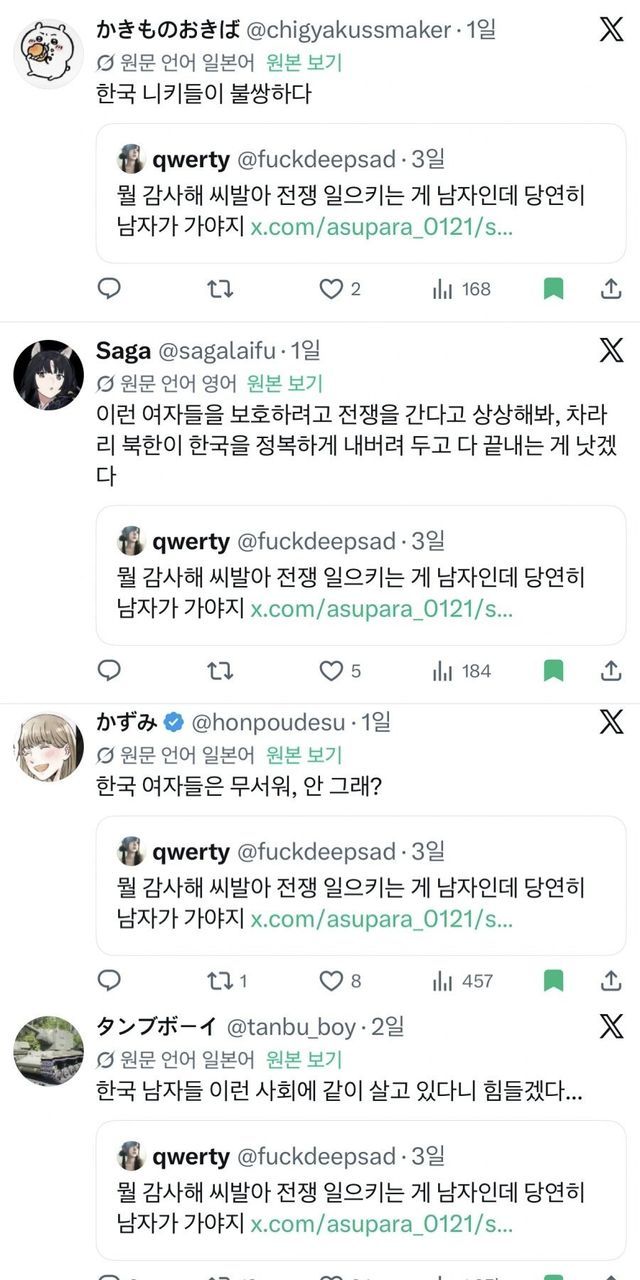View analytics showing 457 views
640x1280 pixels.
pyautogui.click(x=463, y=981)
